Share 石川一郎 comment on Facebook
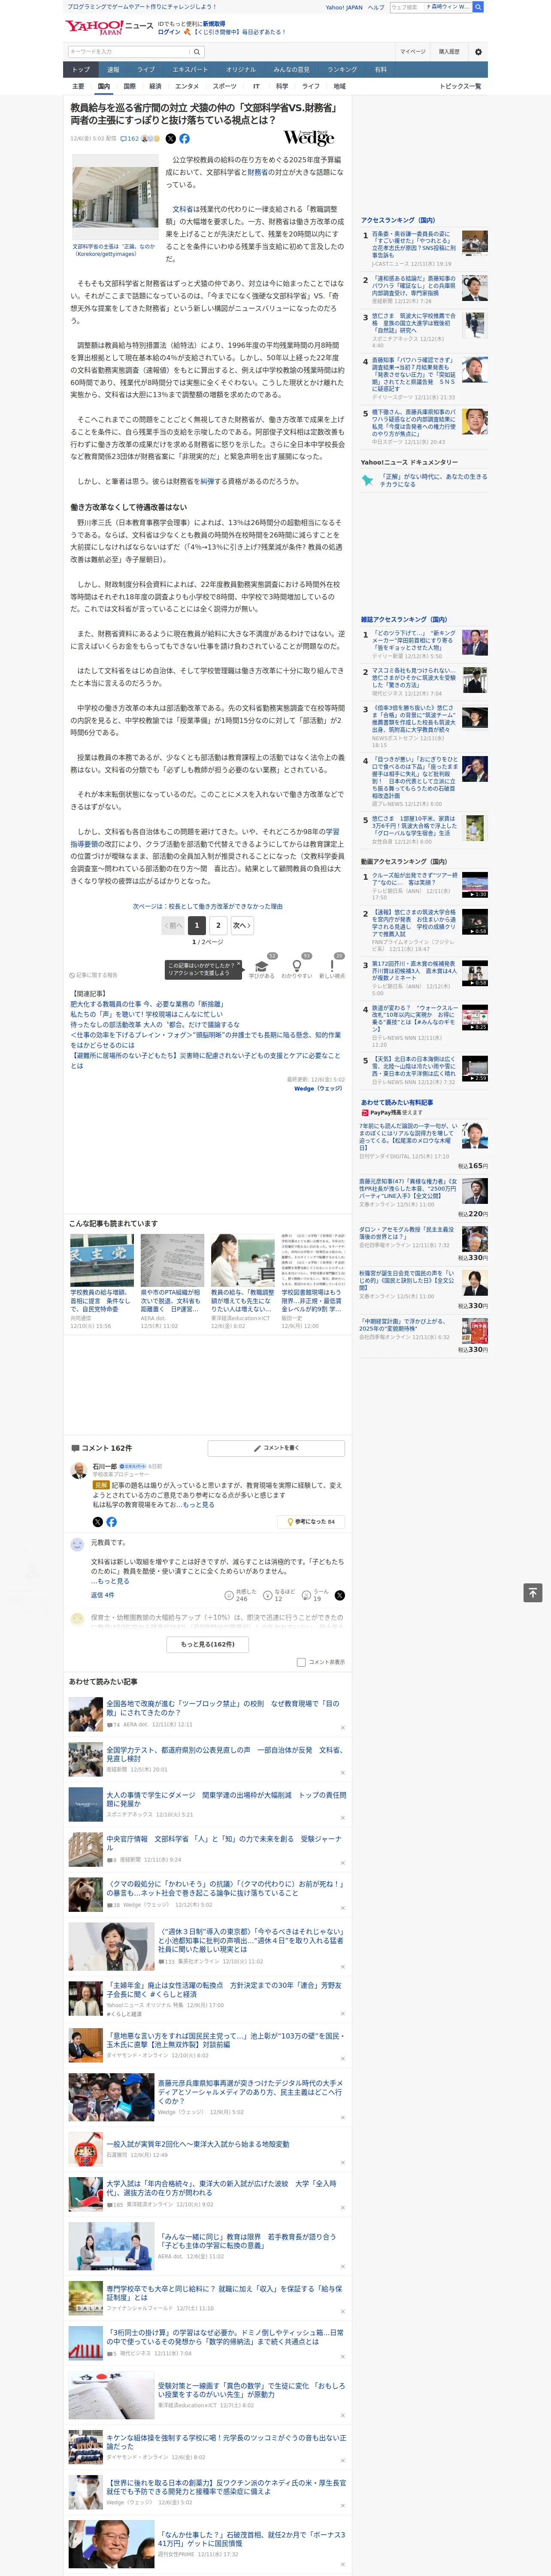This screenshot has width=551, height=2576. [x=111, y=1521]
